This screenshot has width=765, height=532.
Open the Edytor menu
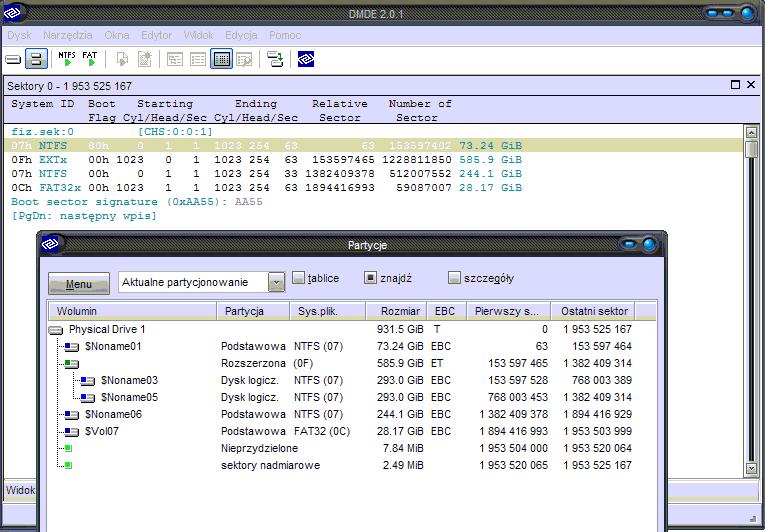[x=156, y=35]
